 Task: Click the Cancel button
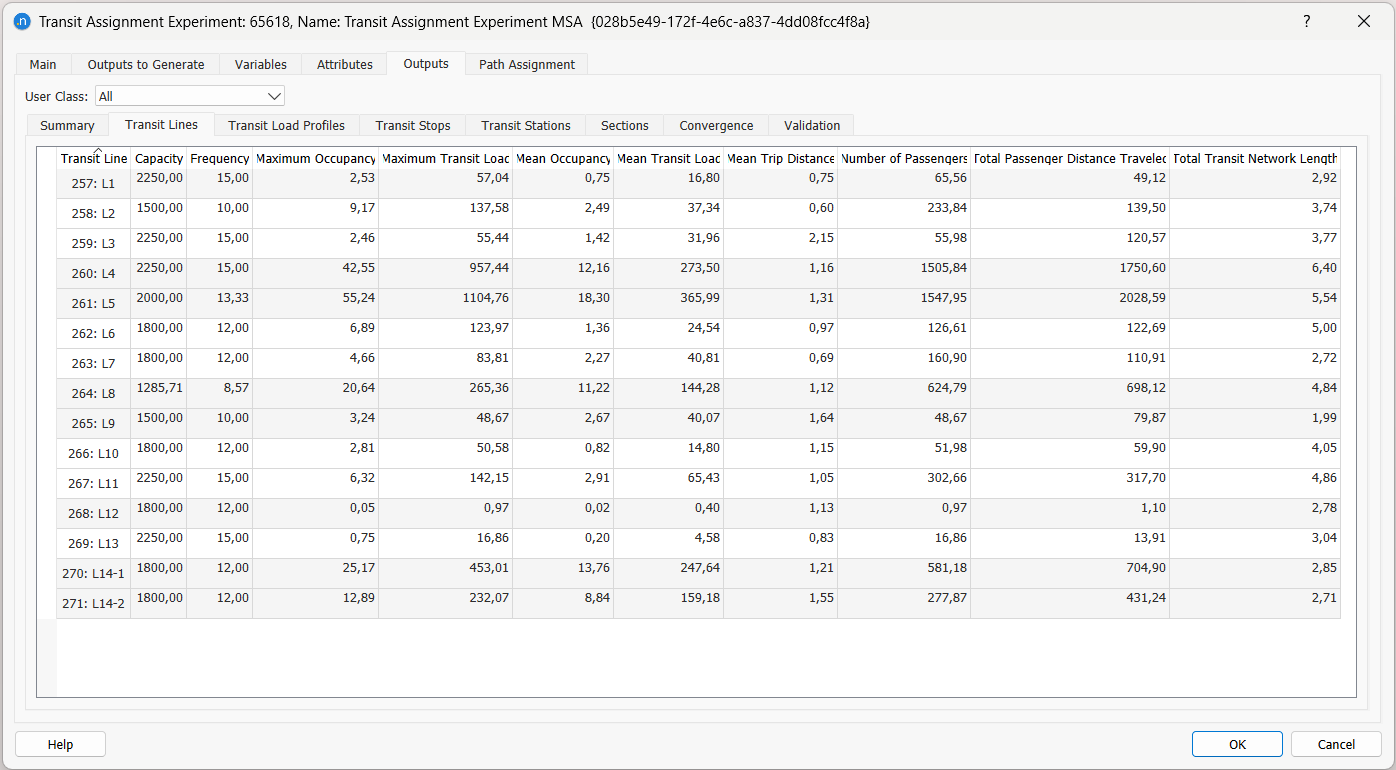[x=1336, y=744]
